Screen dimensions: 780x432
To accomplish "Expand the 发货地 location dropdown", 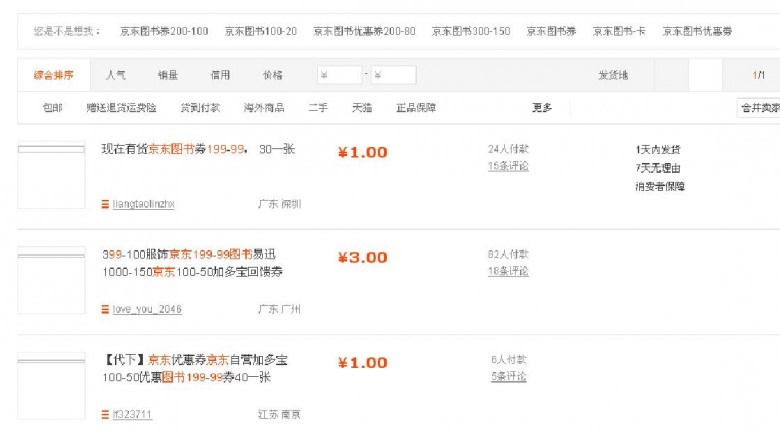I will [613, 75].
